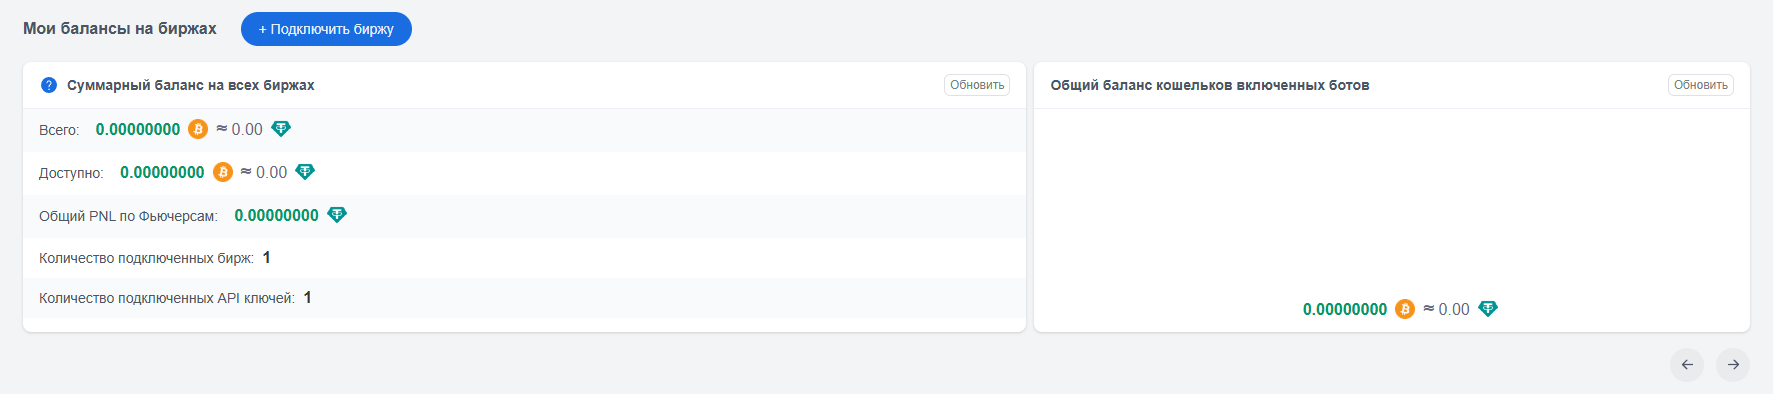Refresh the bots wallet balance with Обновить
The image size is (1773, 394).
tap(1701, 85)
